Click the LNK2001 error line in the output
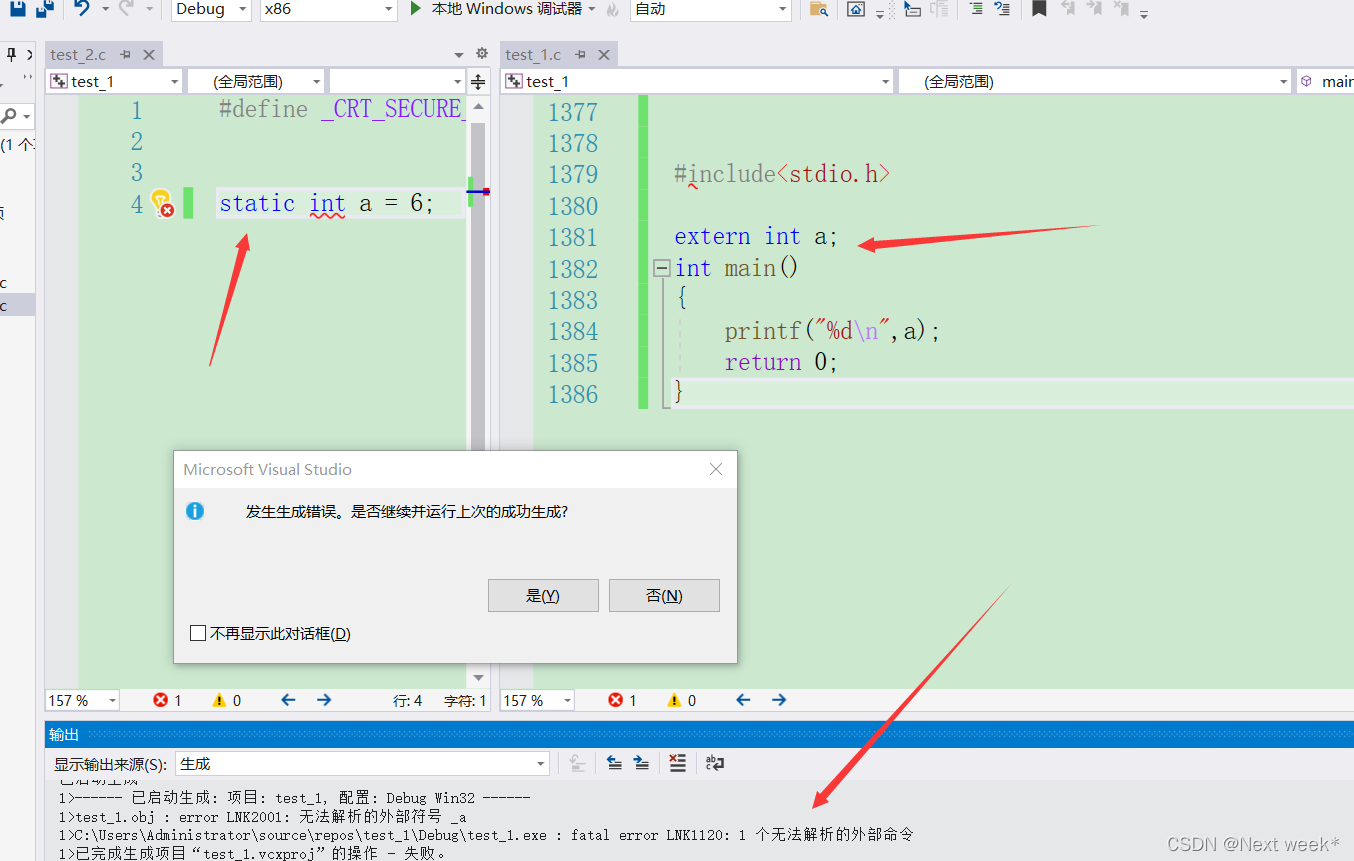1354x861 pixels. tap(263, 816)
